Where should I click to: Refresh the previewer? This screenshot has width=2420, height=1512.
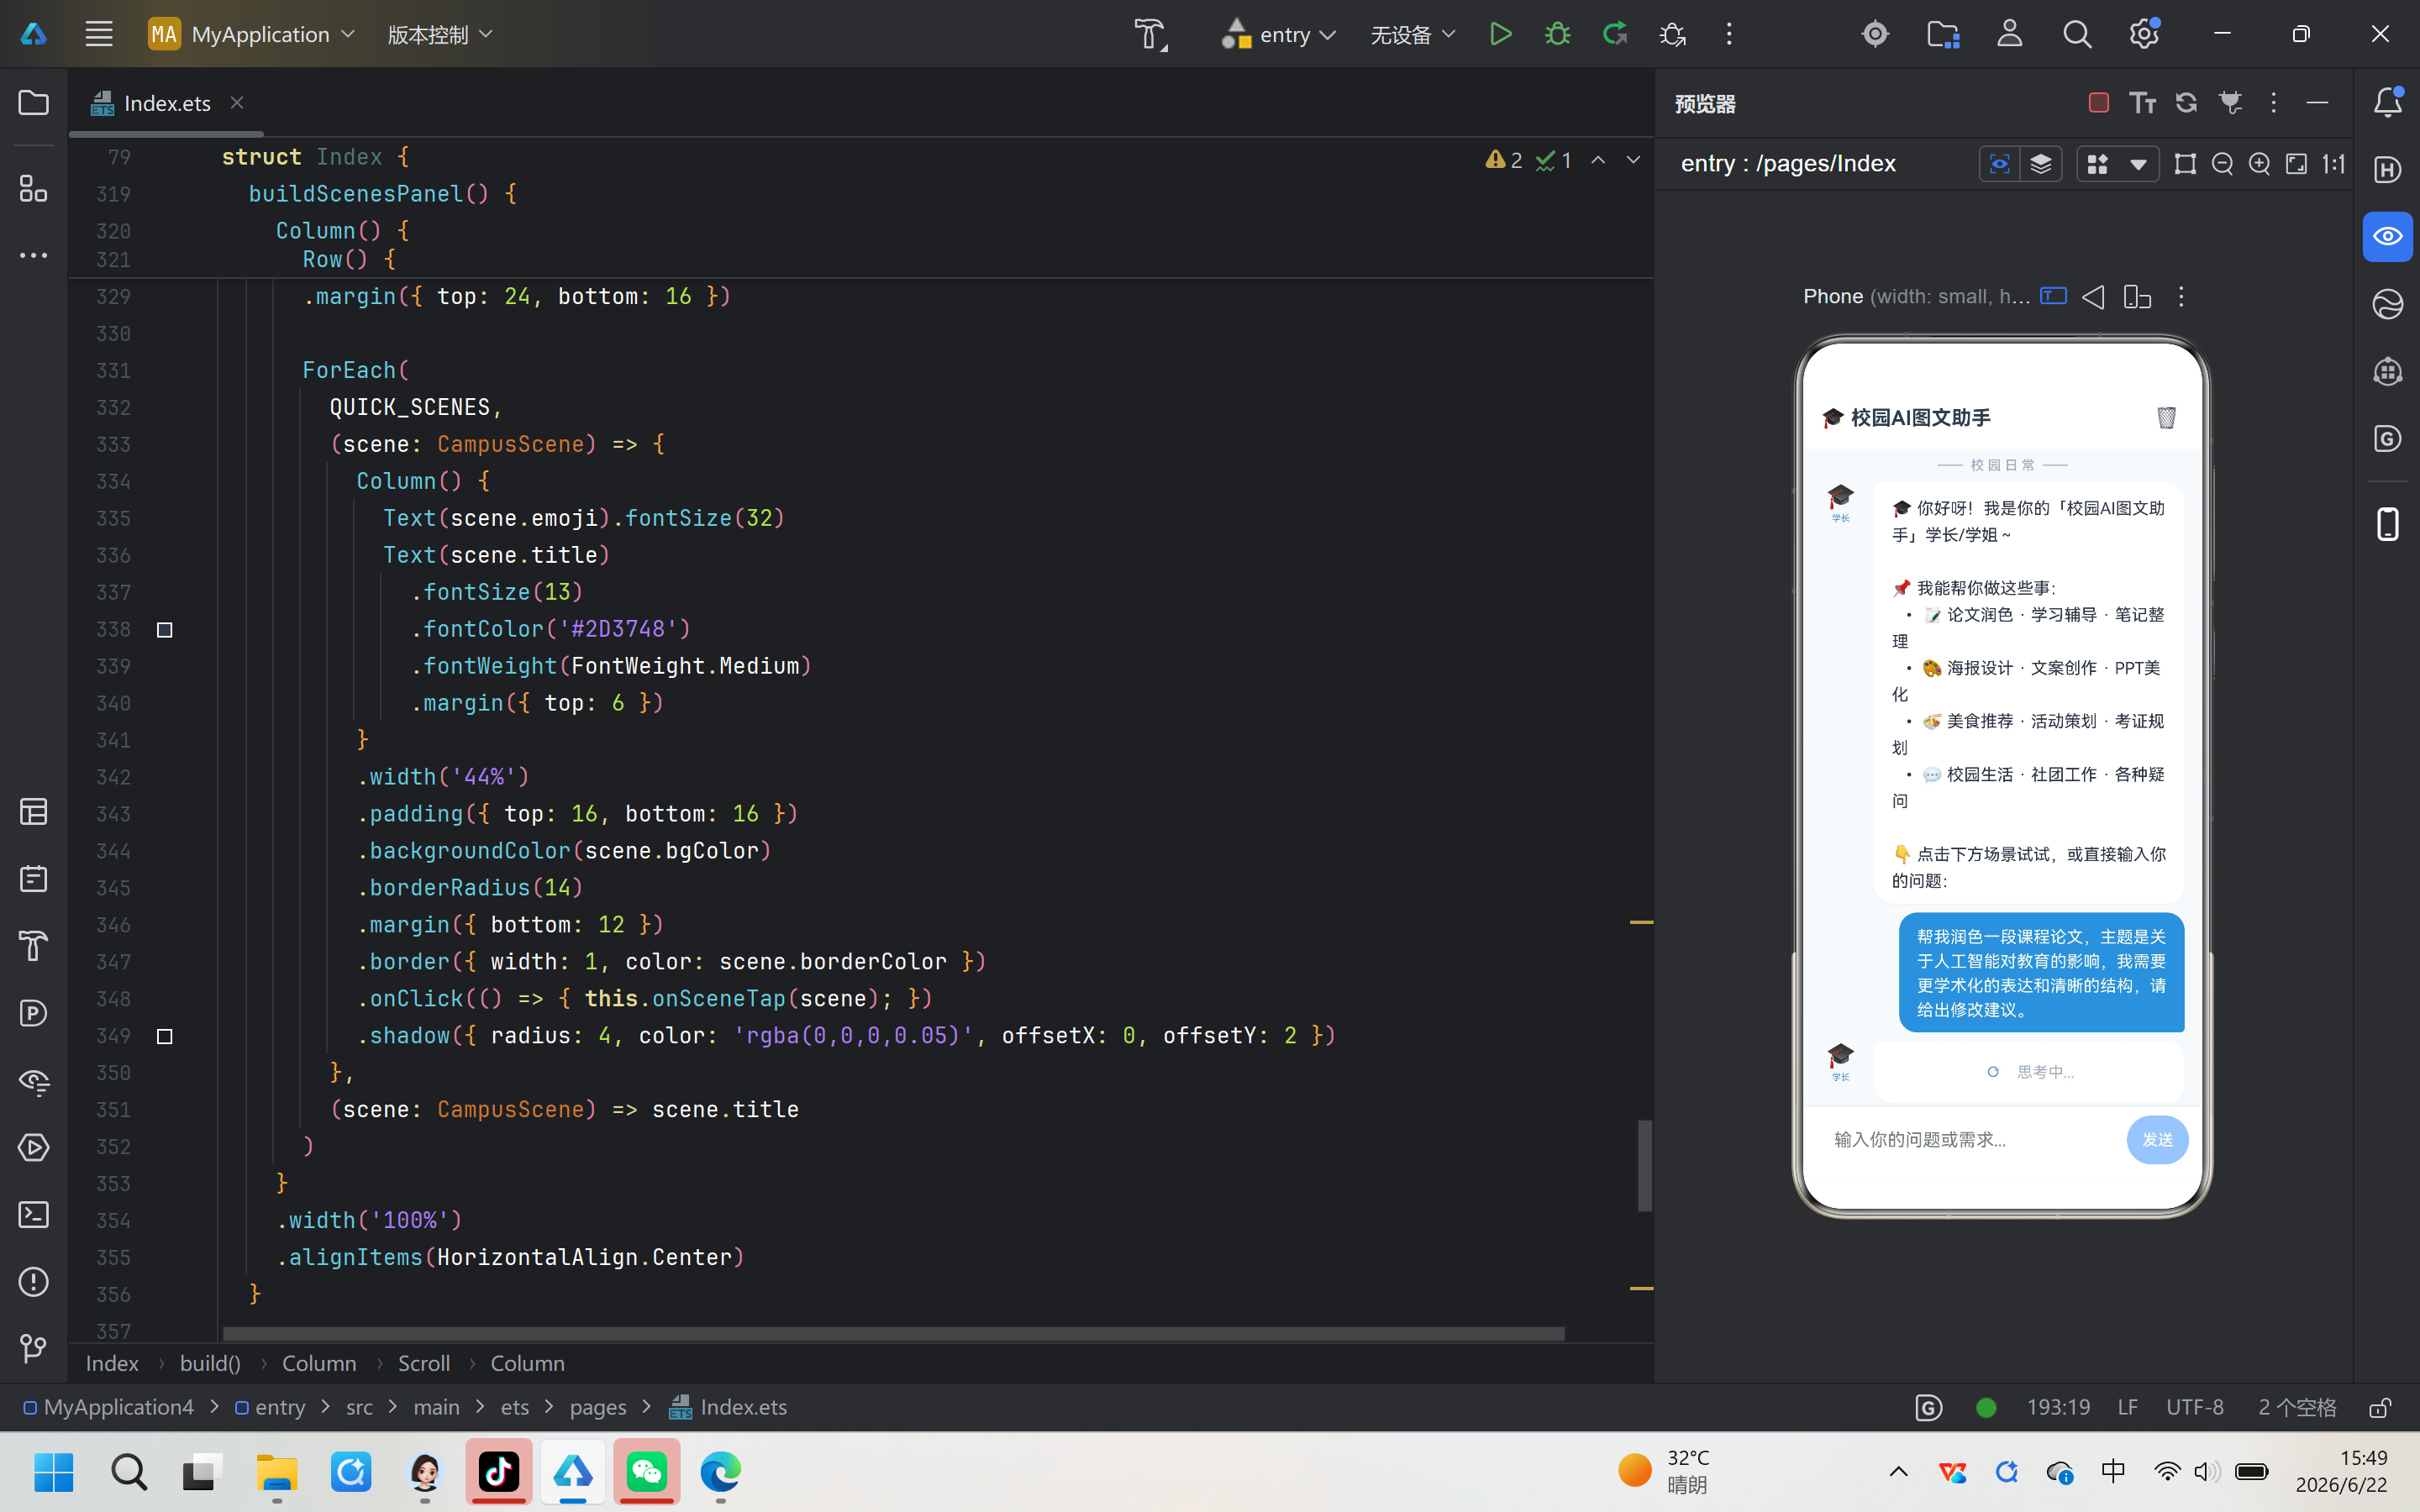[x=2186, y=103]
